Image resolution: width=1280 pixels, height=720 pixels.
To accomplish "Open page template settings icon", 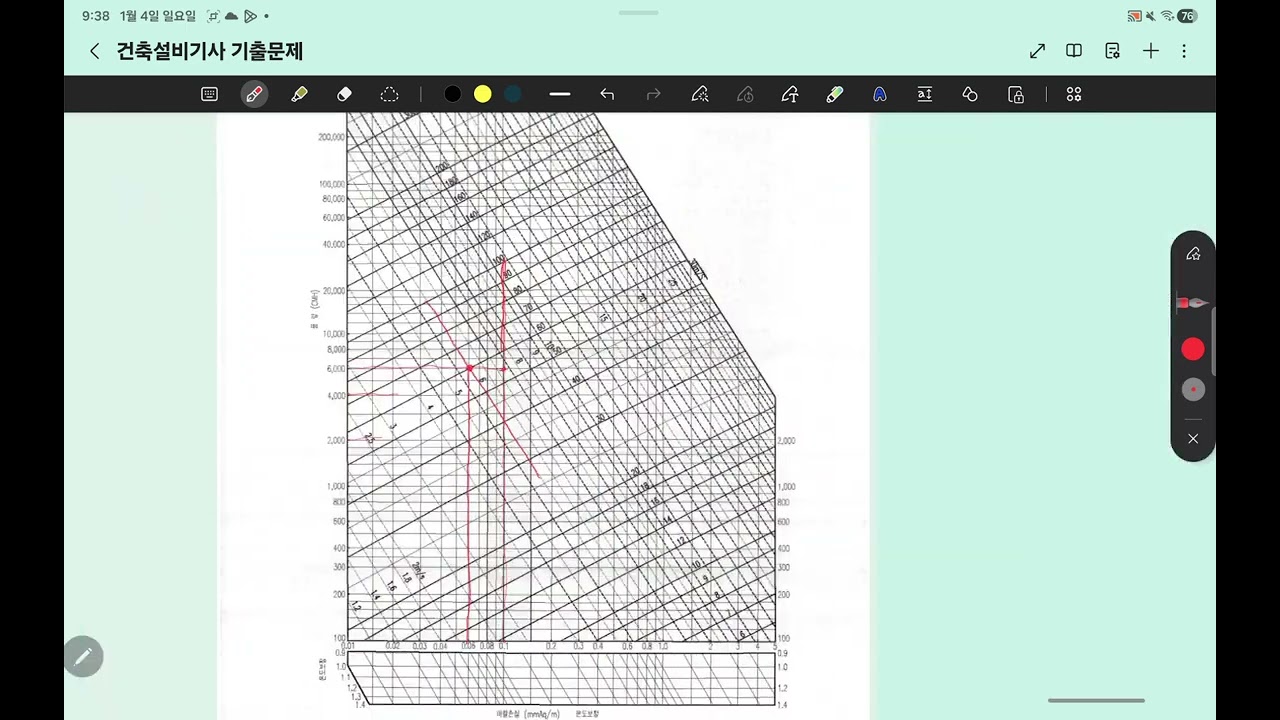I will [x=1112, y=51].
